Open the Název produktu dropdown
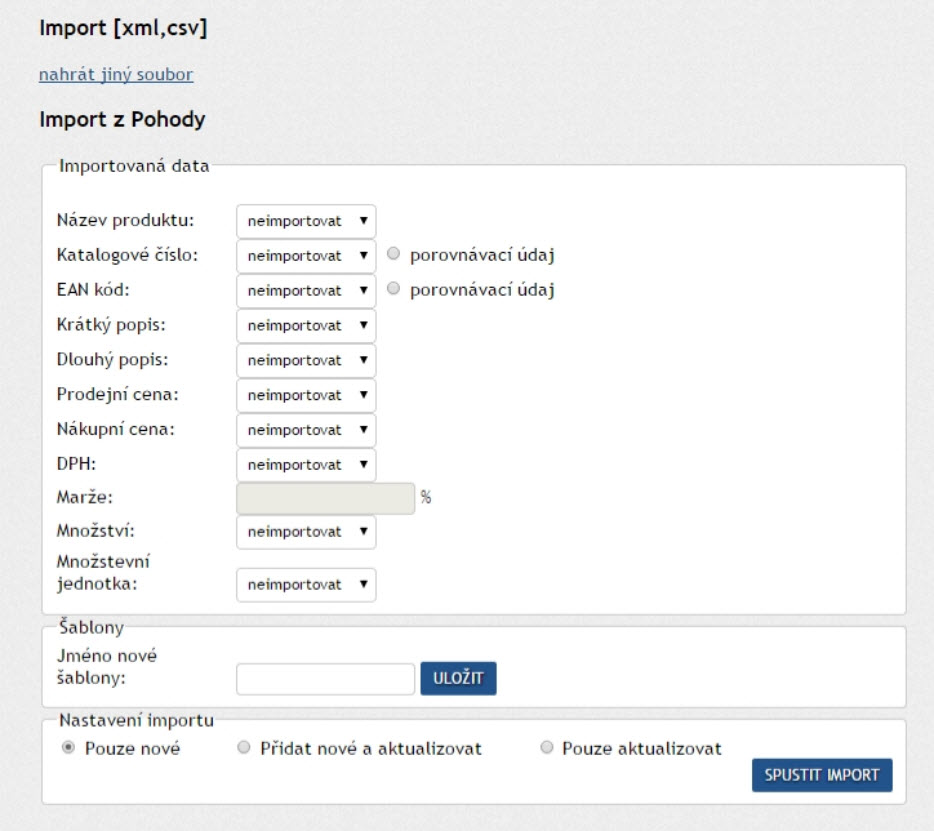 (306, 221)
